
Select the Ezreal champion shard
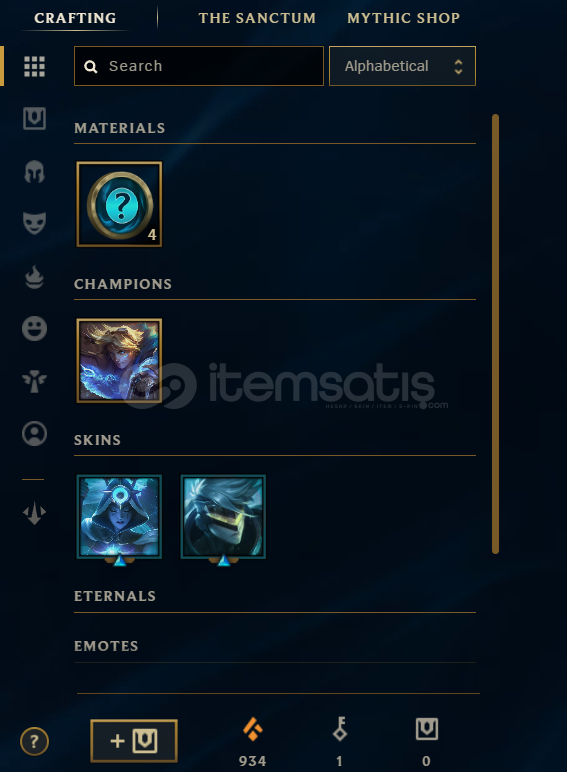[119, 360]
